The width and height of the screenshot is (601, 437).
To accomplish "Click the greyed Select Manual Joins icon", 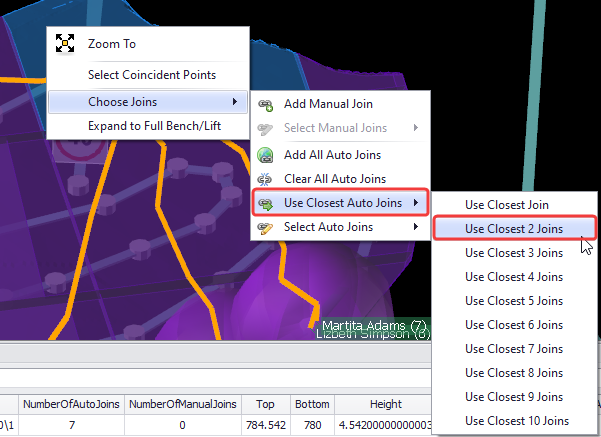I will click(x=265, y=128).
